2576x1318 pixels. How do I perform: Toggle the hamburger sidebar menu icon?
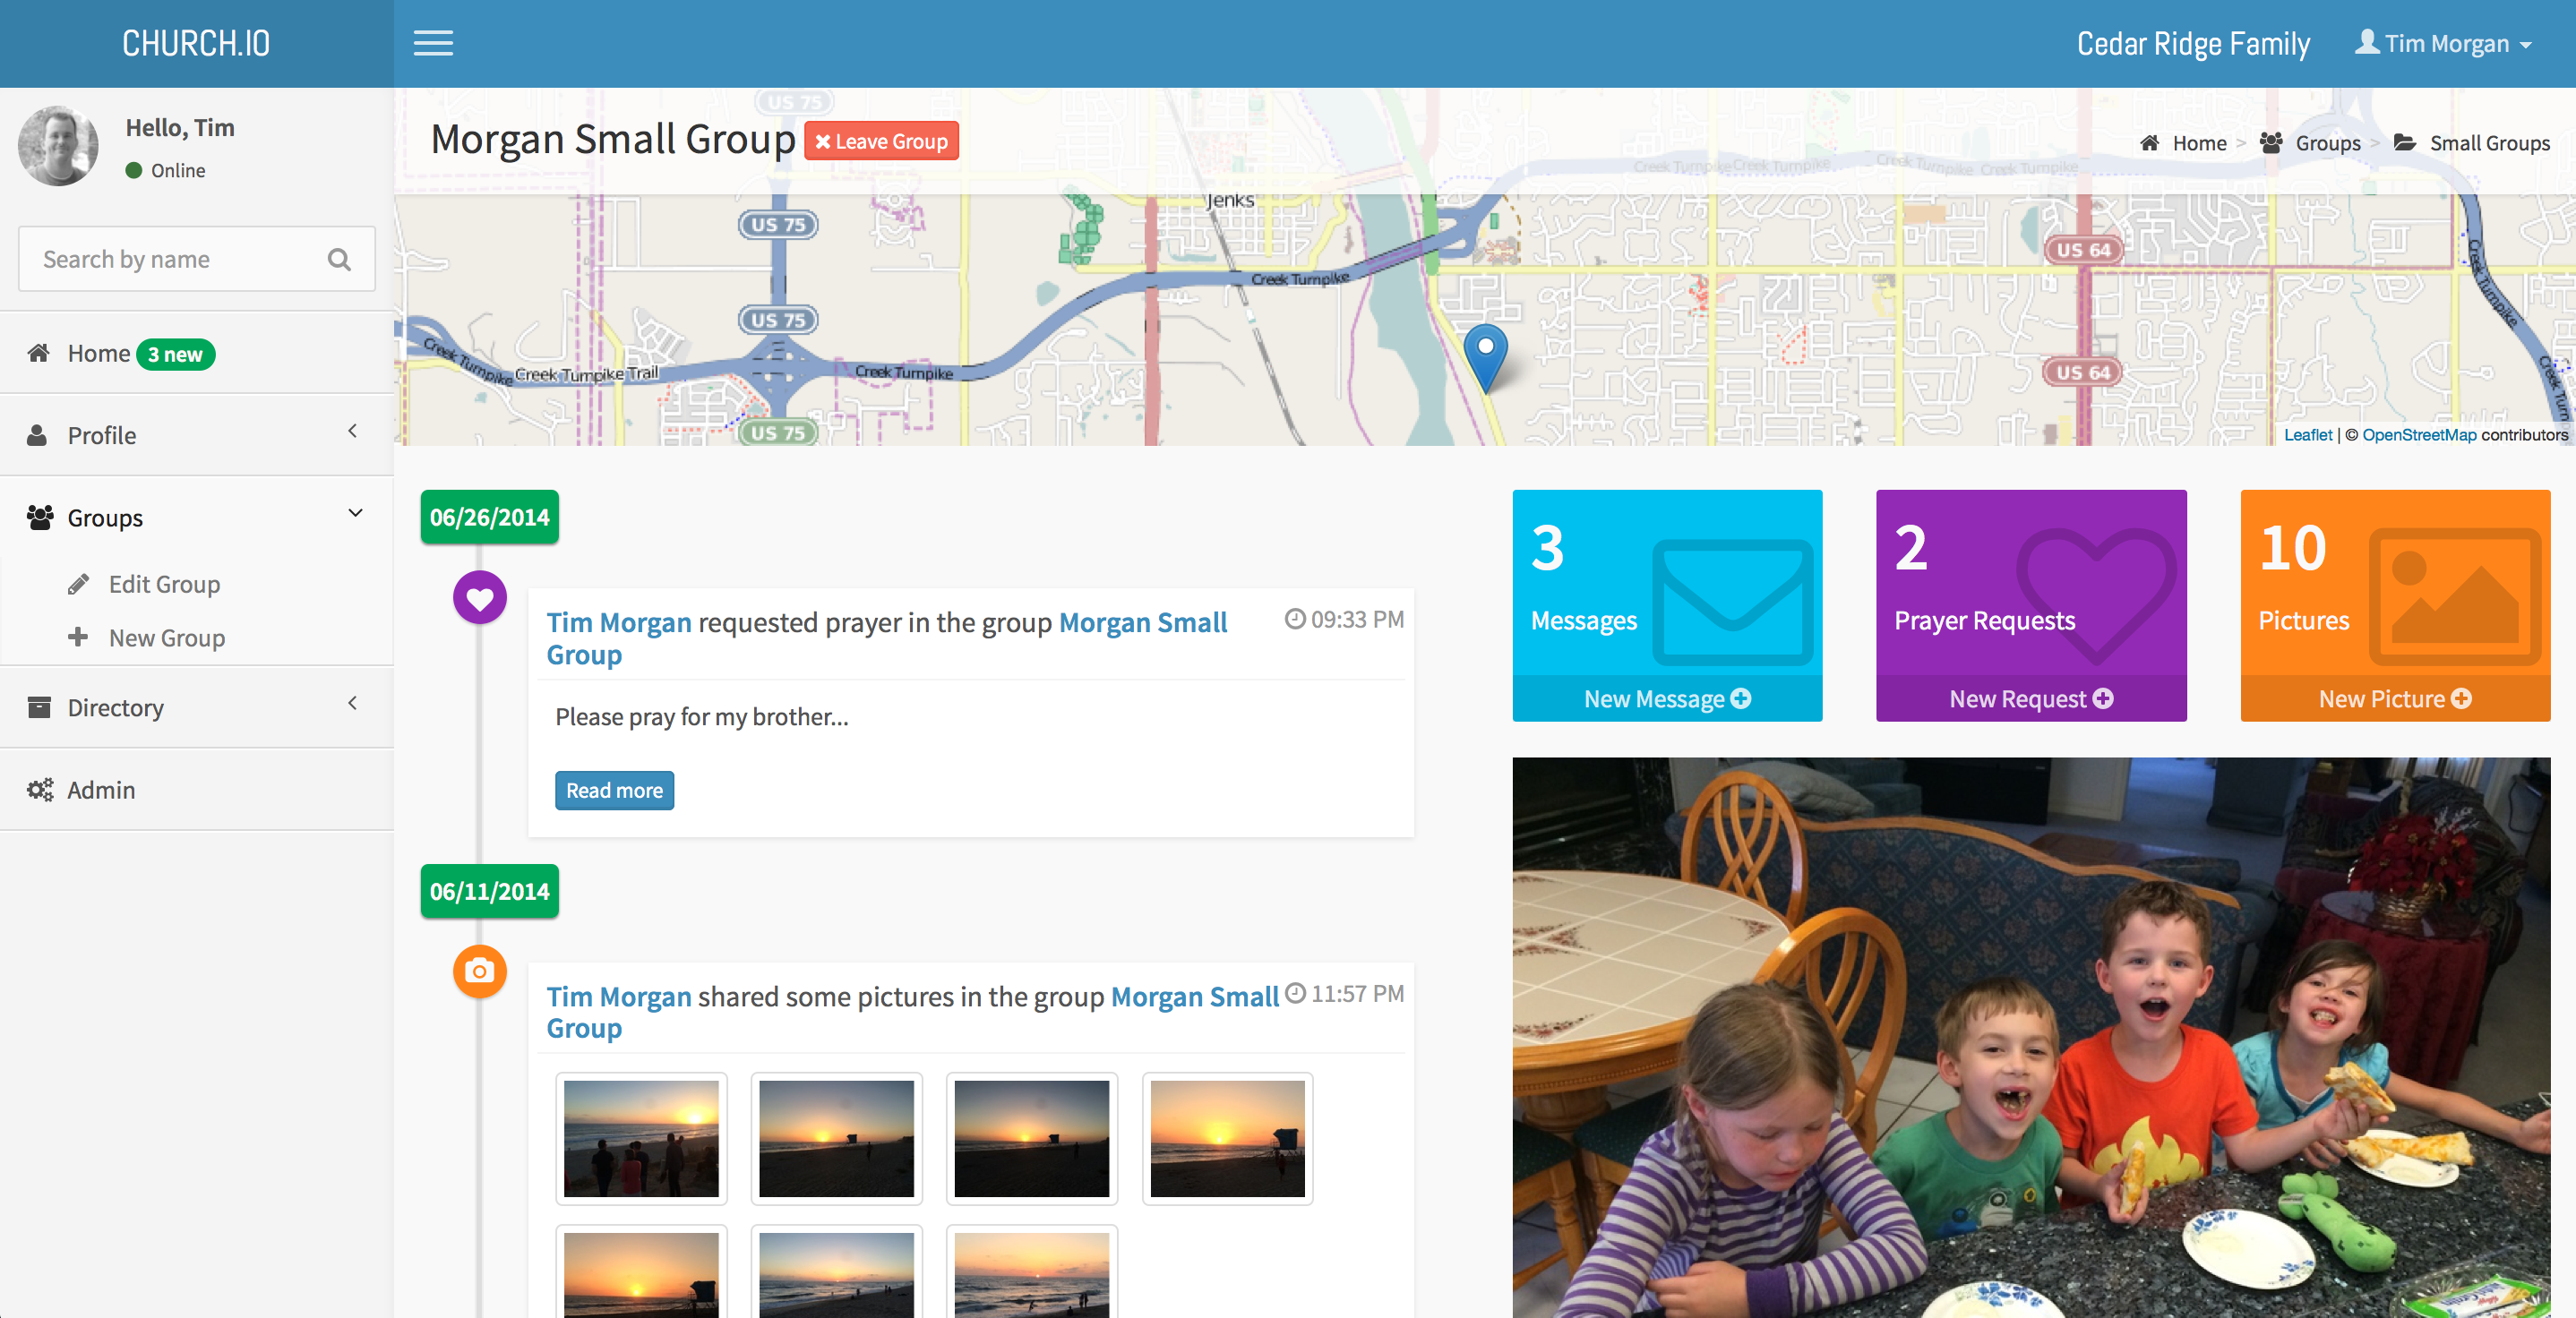pos(433,43)
